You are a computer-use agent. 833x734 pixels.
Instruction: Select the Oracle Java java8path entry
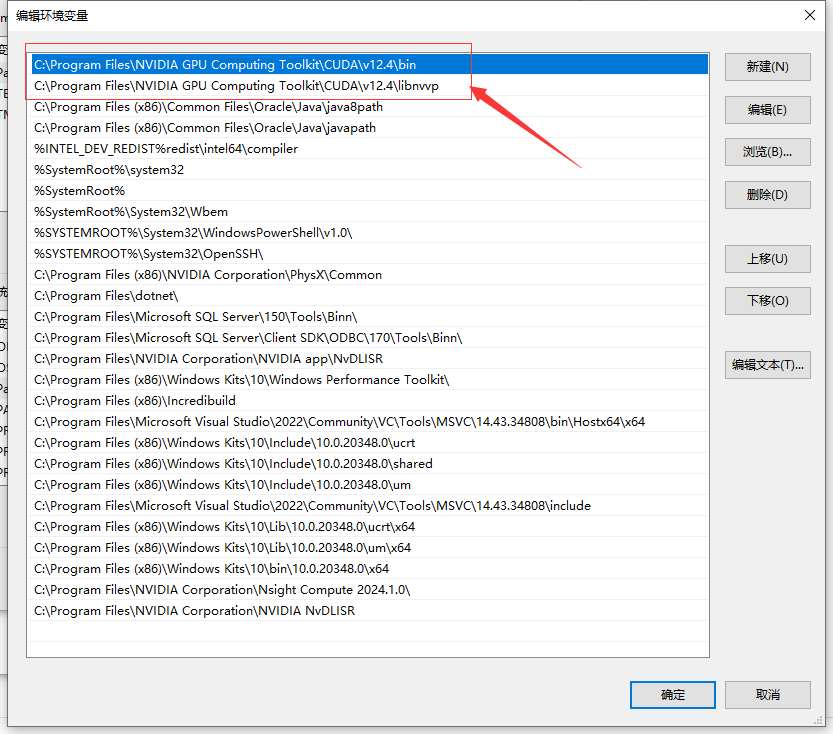coord(208,107)
